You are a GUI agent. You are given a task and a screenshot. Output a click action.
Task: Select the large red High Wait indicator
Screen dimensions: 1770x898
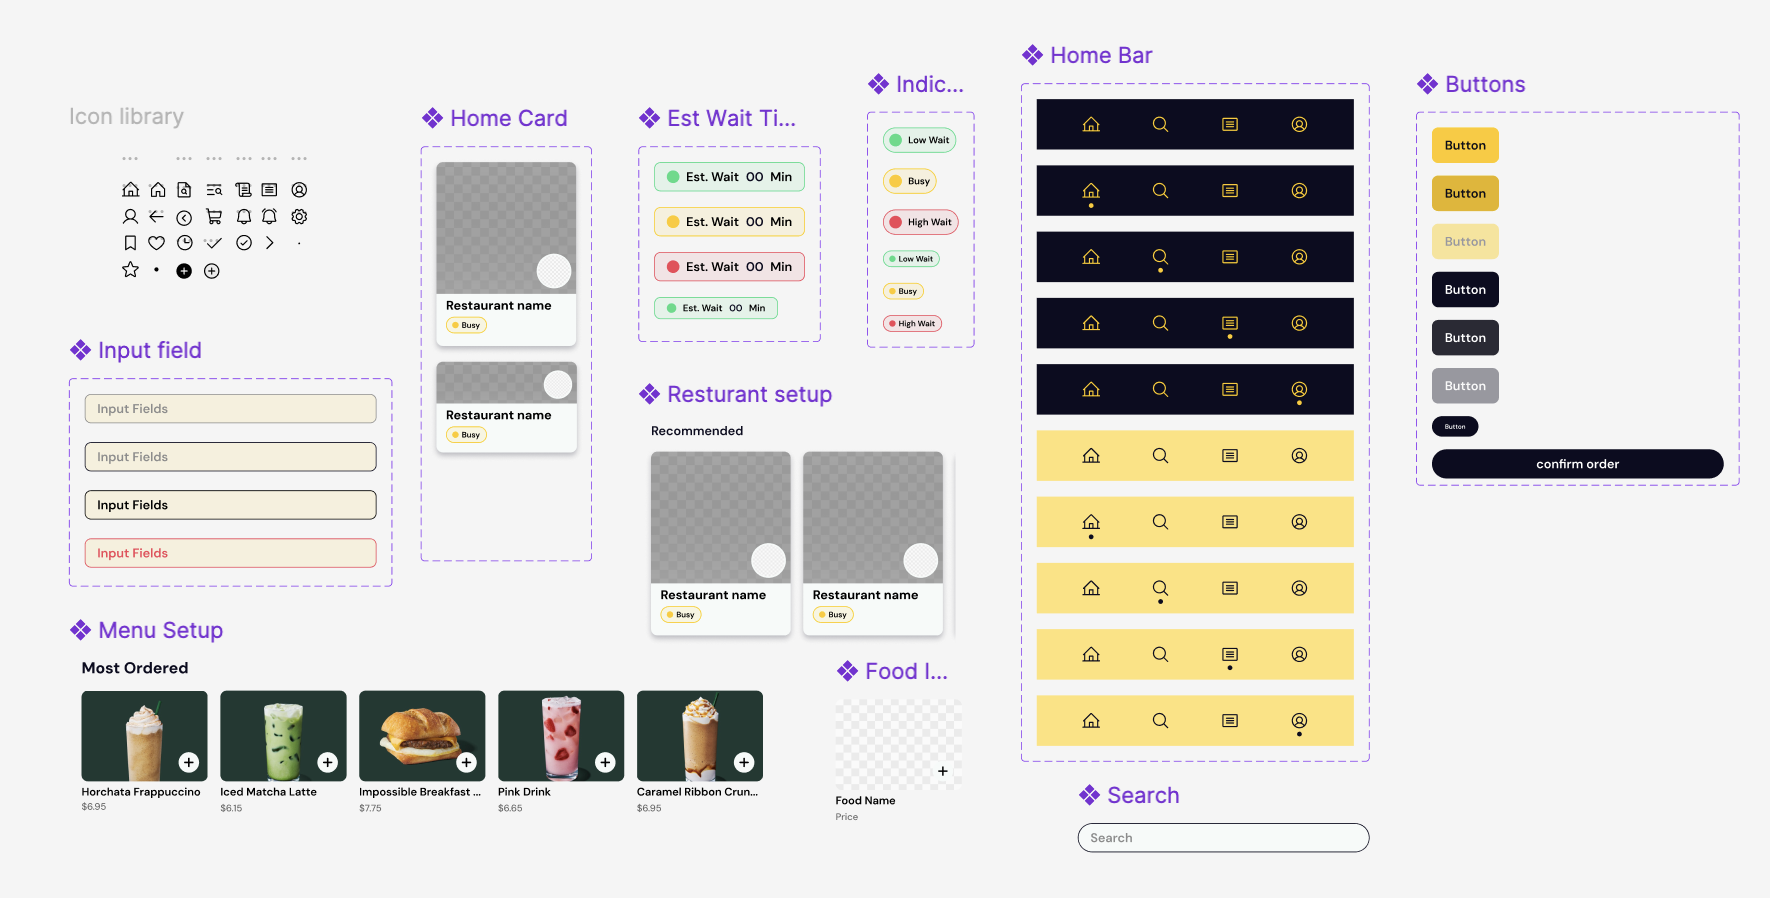coord(921,222)
